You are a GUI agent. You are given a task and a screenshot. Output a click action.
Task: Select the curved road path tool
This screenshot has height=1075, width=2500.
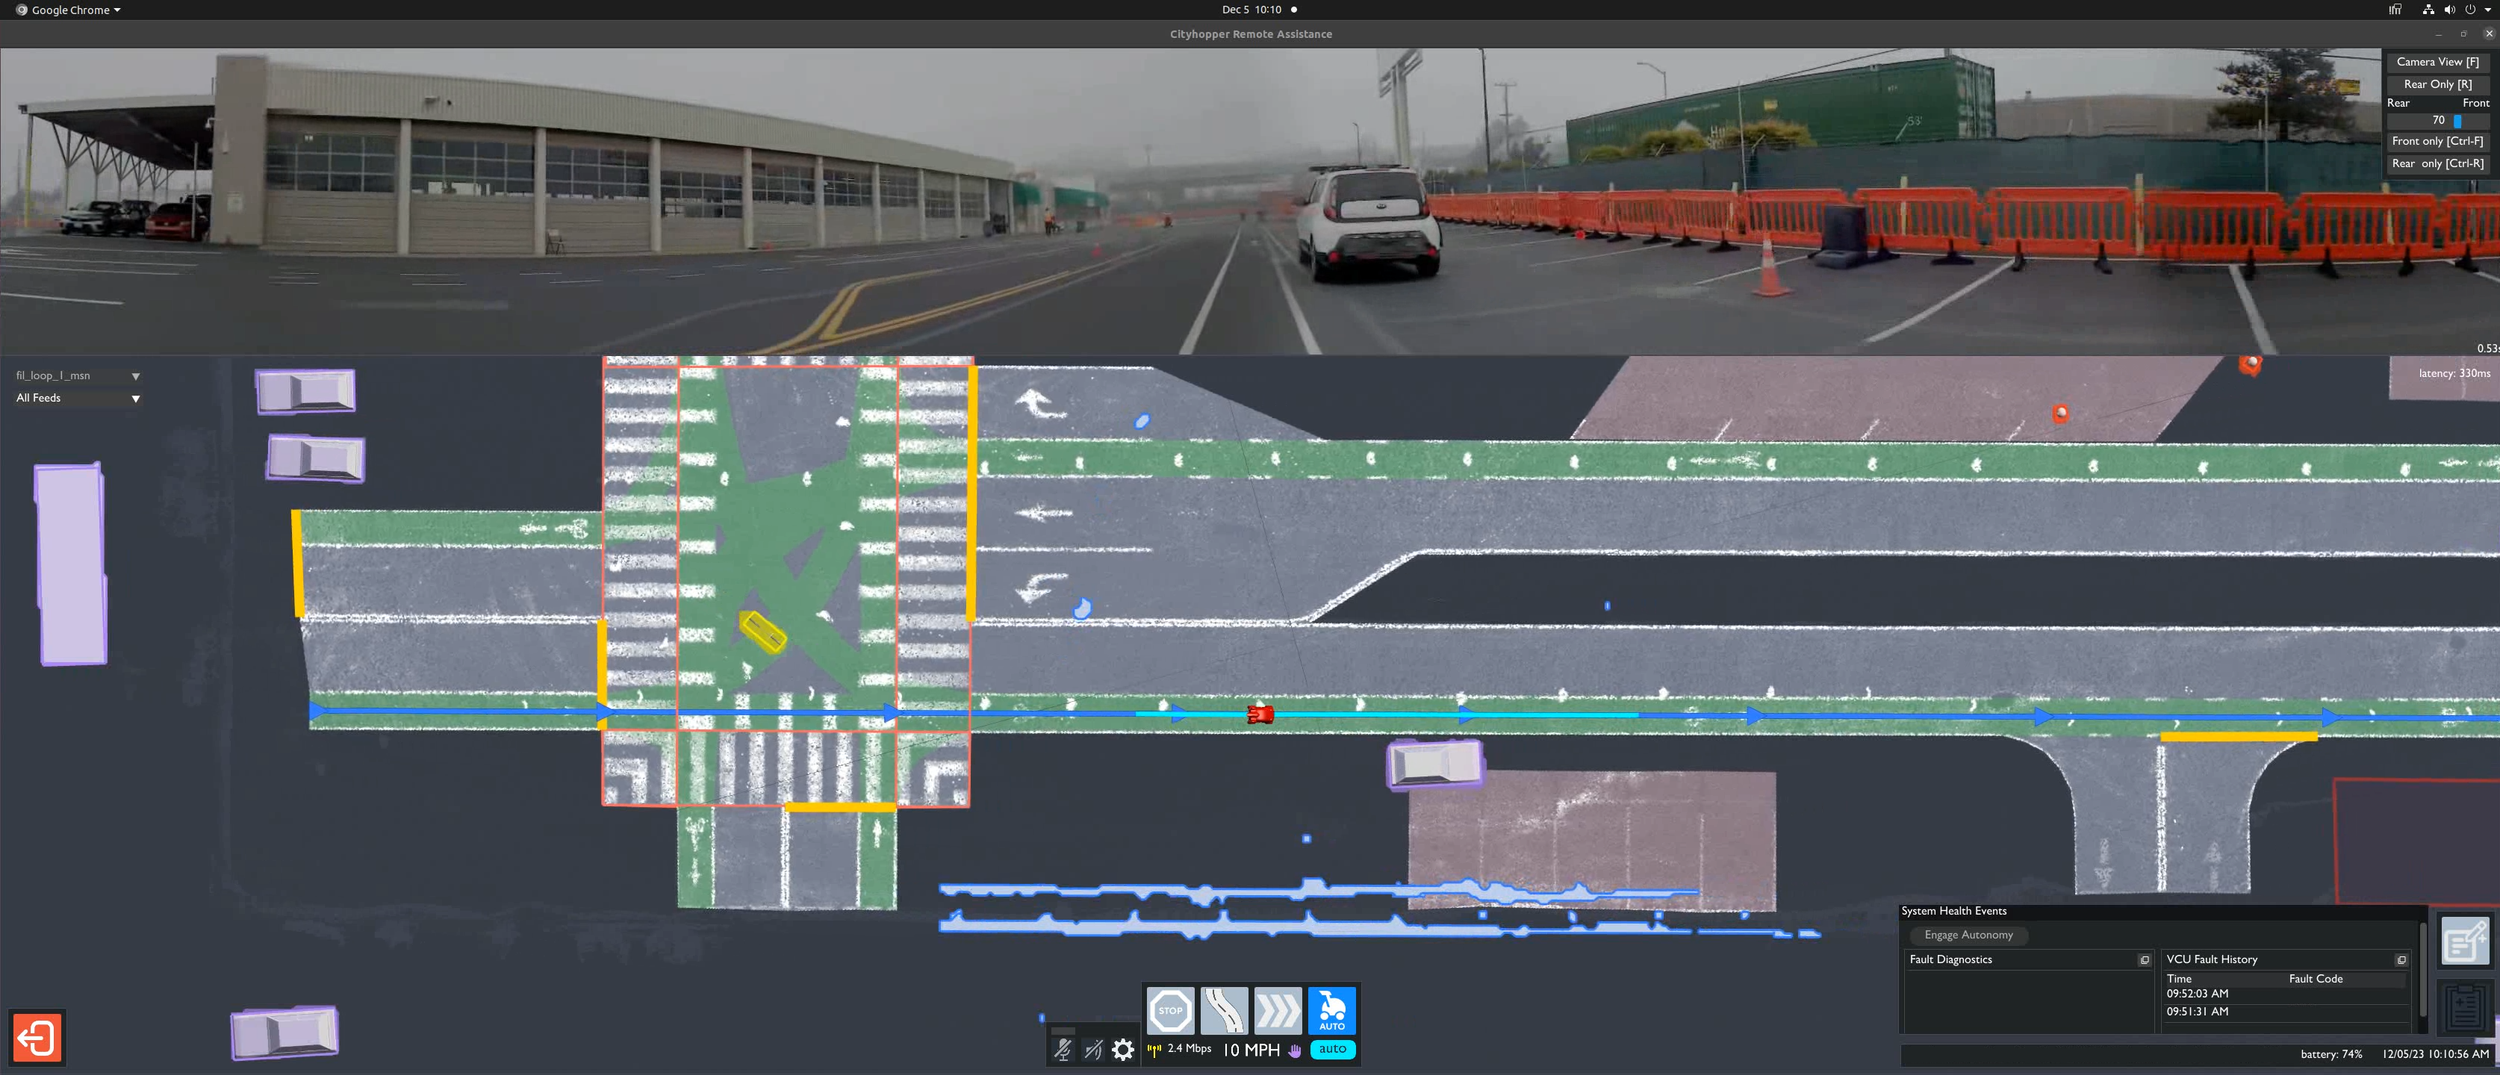tap(1224, 1010)
